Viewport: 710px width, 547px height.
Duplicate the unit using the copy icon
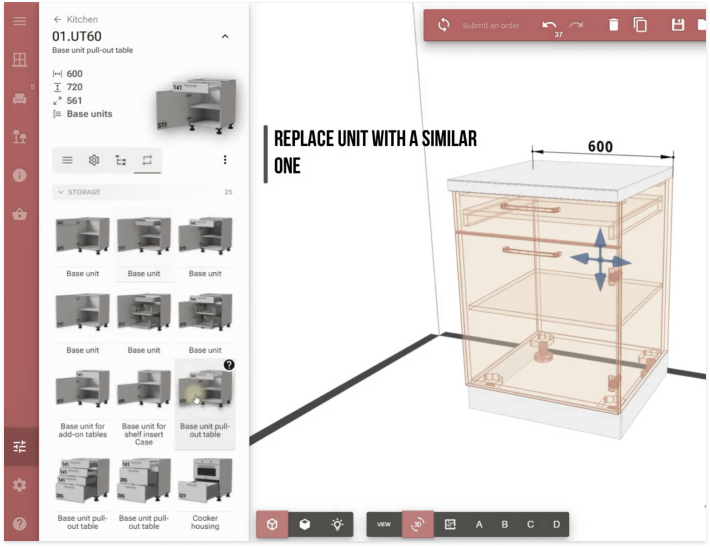tap(641, 25)
